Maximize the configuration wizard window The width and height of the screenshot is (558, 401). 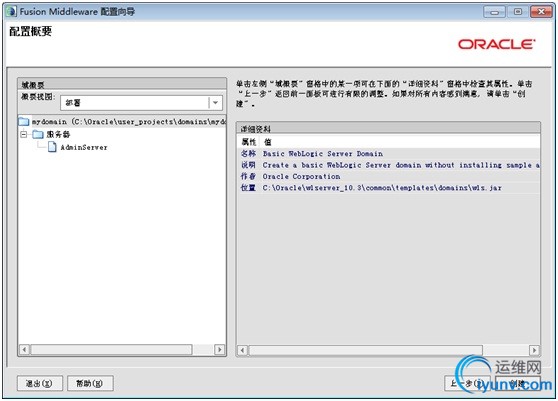tap(518, 12)
